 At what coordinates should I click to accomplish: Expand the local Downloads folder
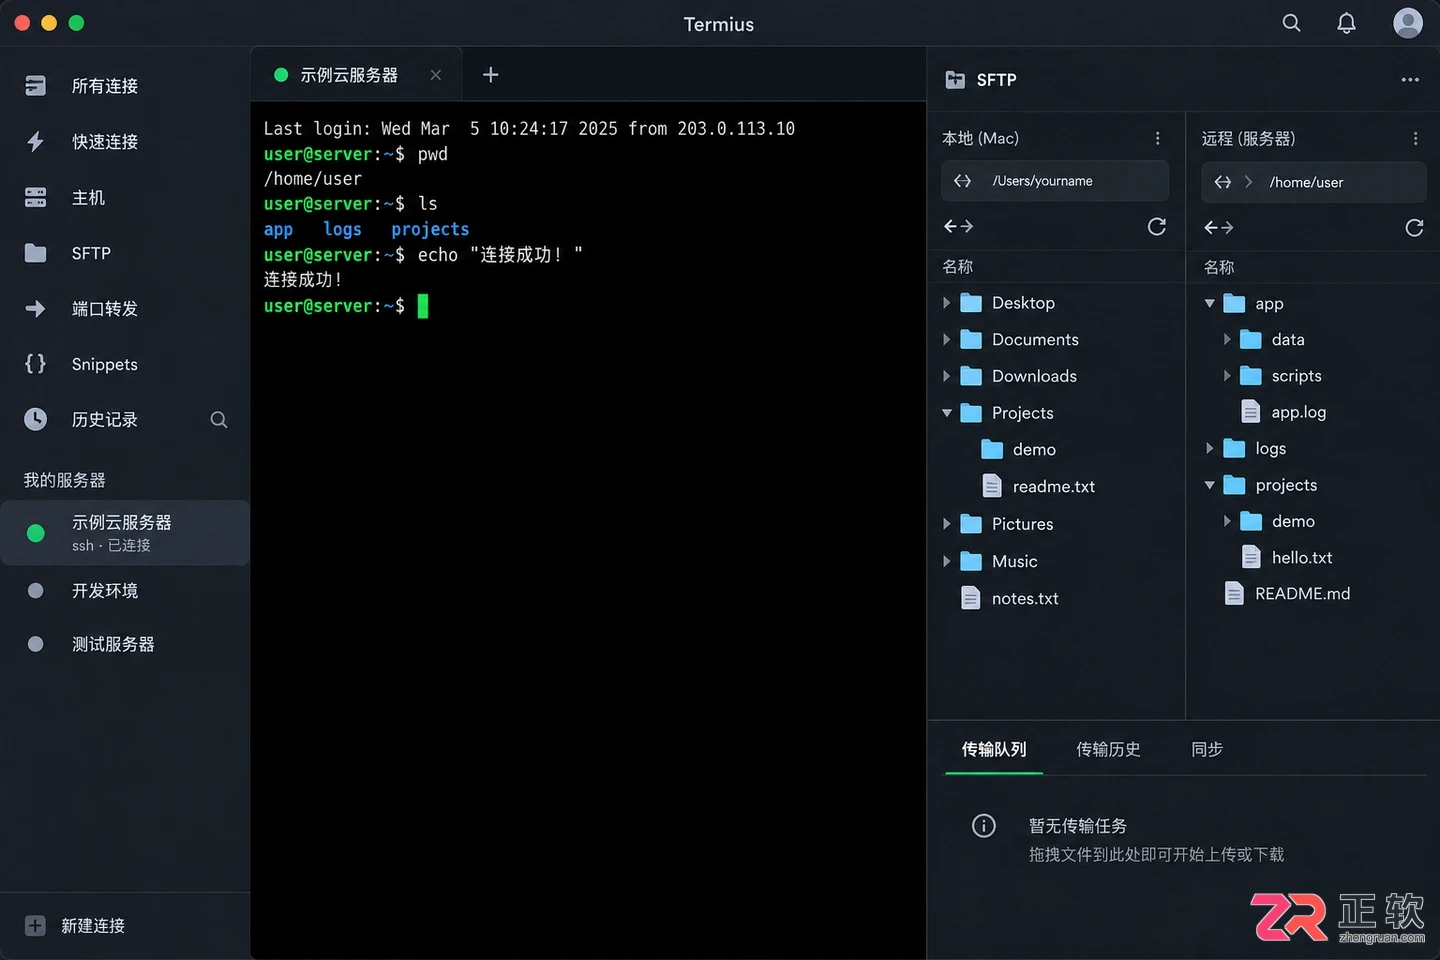tap(946, 376)
